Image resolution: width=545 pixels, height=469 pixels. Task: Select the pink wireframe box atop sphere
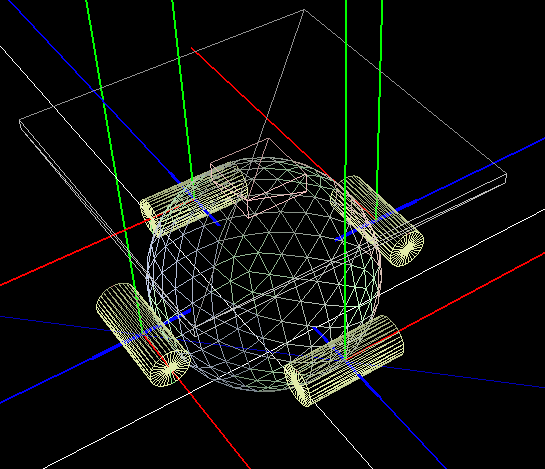coord(259,177)
